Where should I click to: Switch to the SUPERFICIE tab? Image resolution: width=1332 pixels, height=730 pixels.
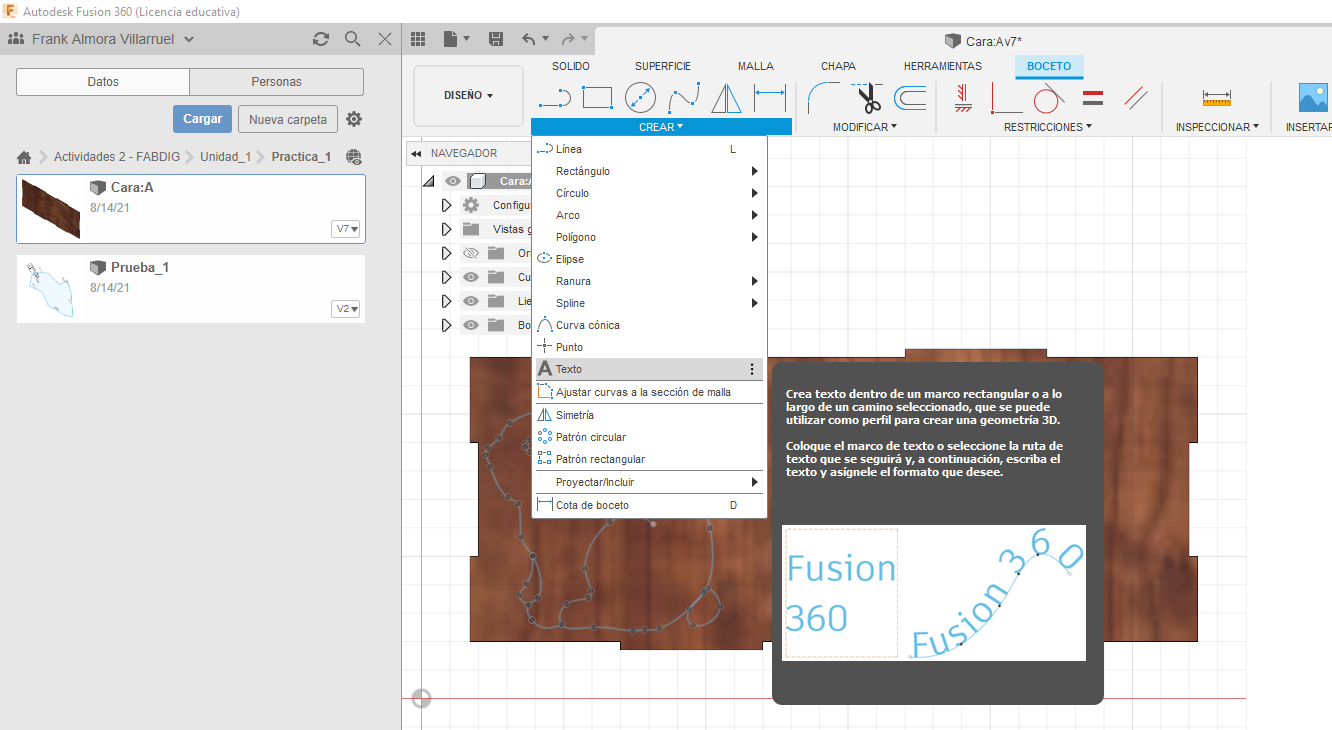click(x=663, y=66)
